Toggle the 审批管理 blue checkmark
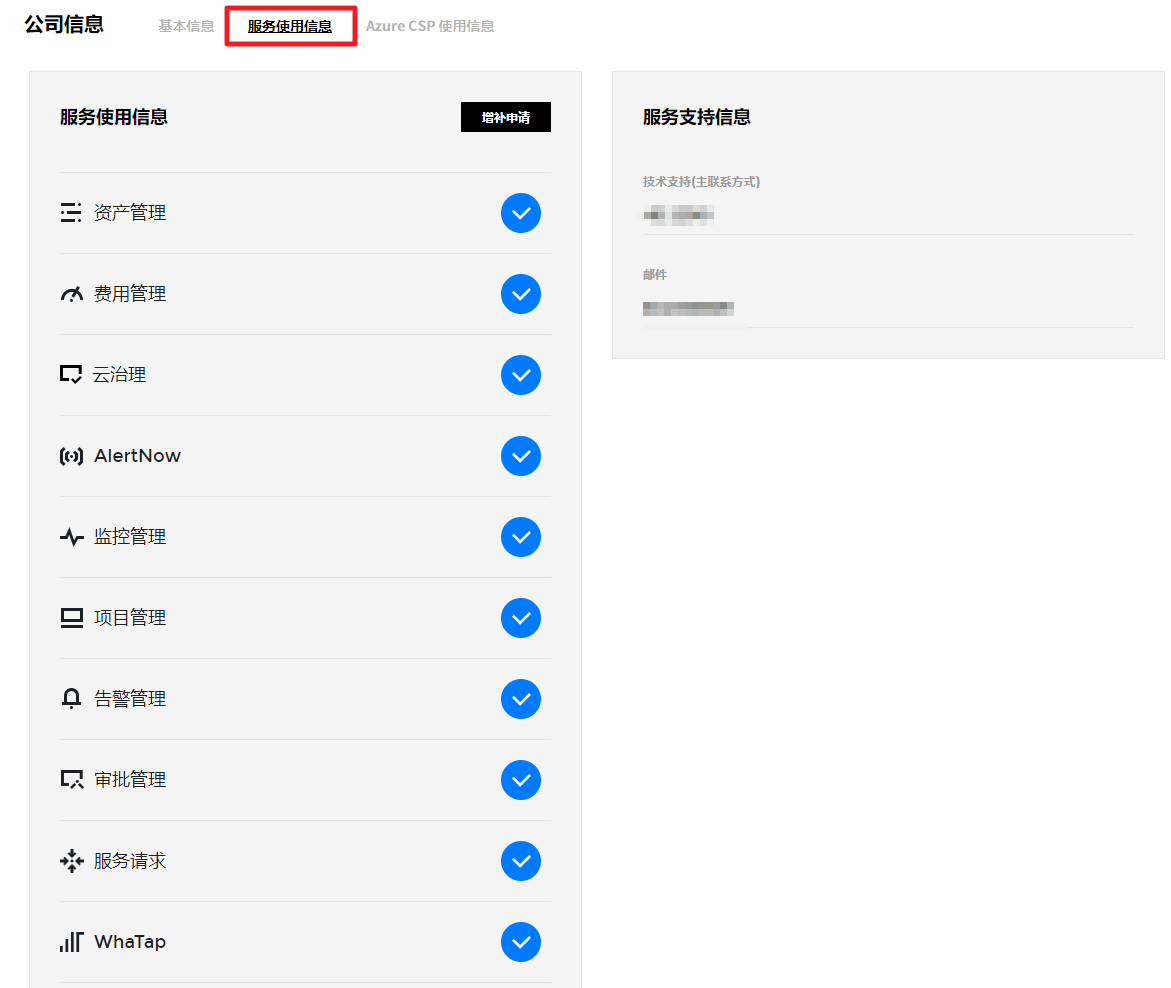The height and width of the screenshot is (988, 1171). pyautogui.click(x=520, y=780)
